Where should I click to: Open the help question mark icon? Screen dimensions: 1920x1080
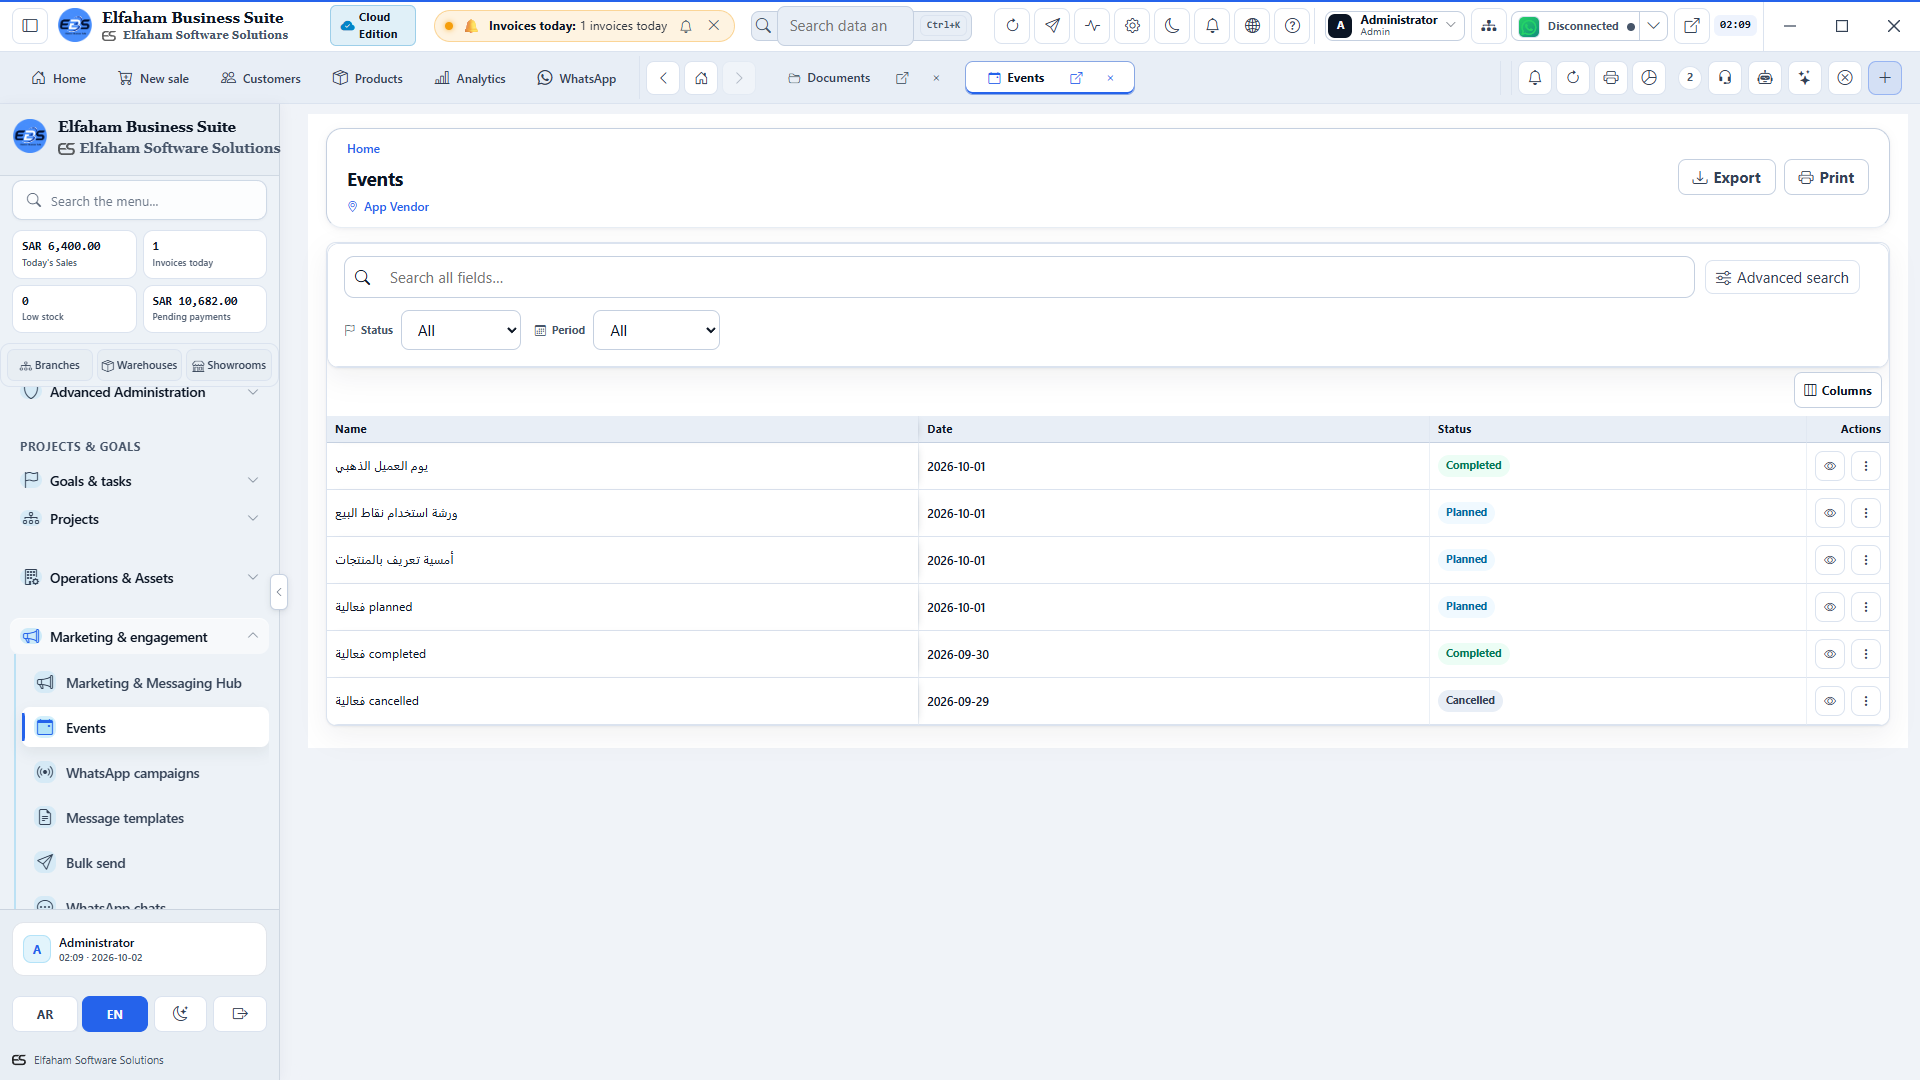pyautogui.click(x=1292, y=26)
